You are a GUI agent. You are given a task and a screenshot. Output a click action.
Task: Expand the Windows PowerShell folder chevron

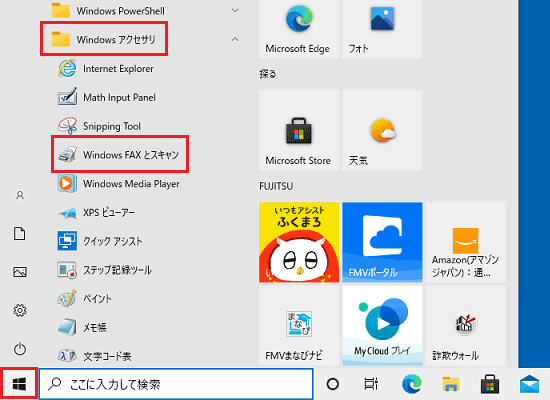pos(235,11)
